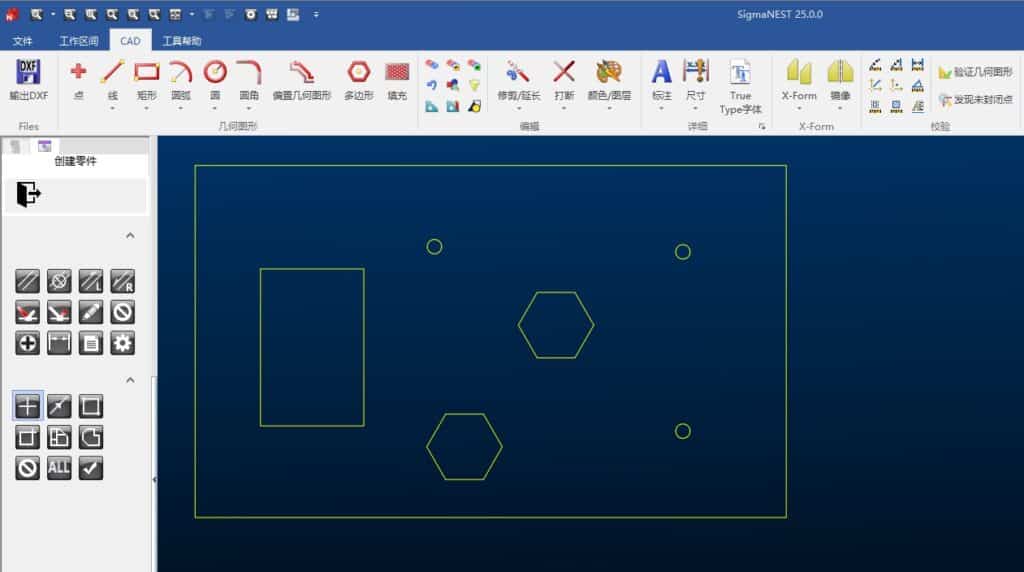The image size is (1024, 572).
Task: Toggle the crosshair selection mode button
Action: [28, 406]
